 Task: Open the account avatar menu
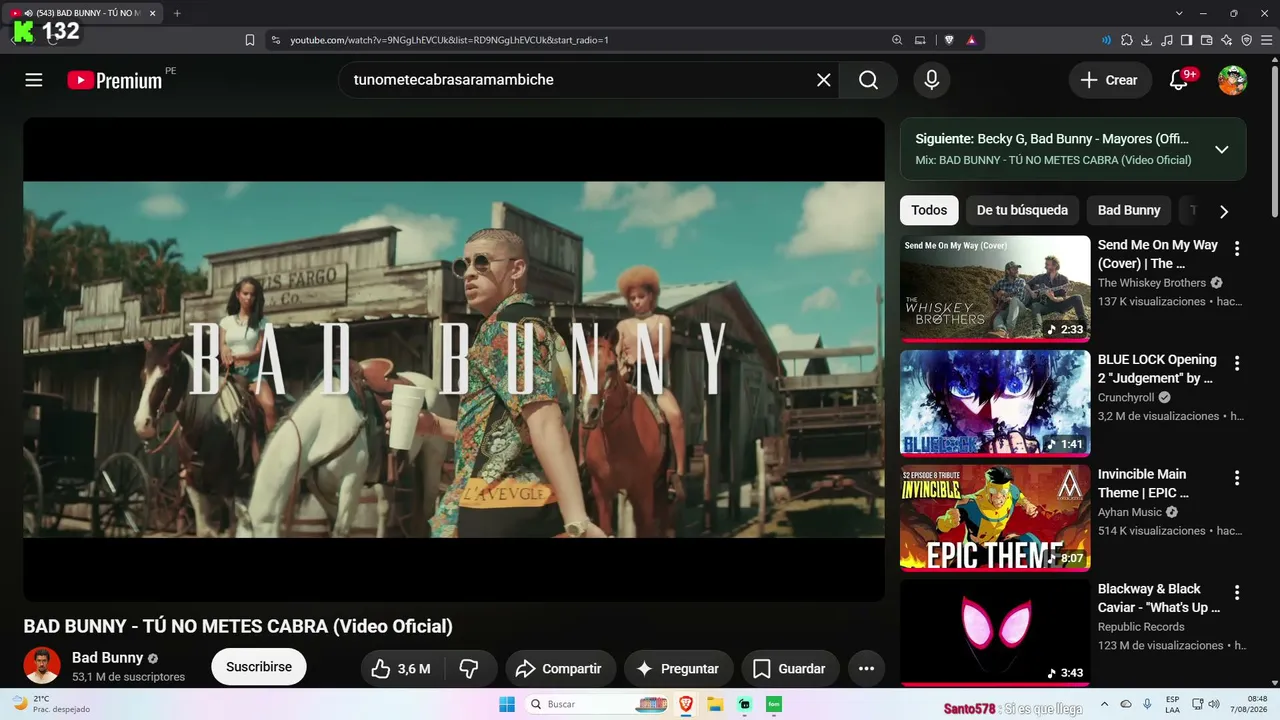pos(1232,80)
